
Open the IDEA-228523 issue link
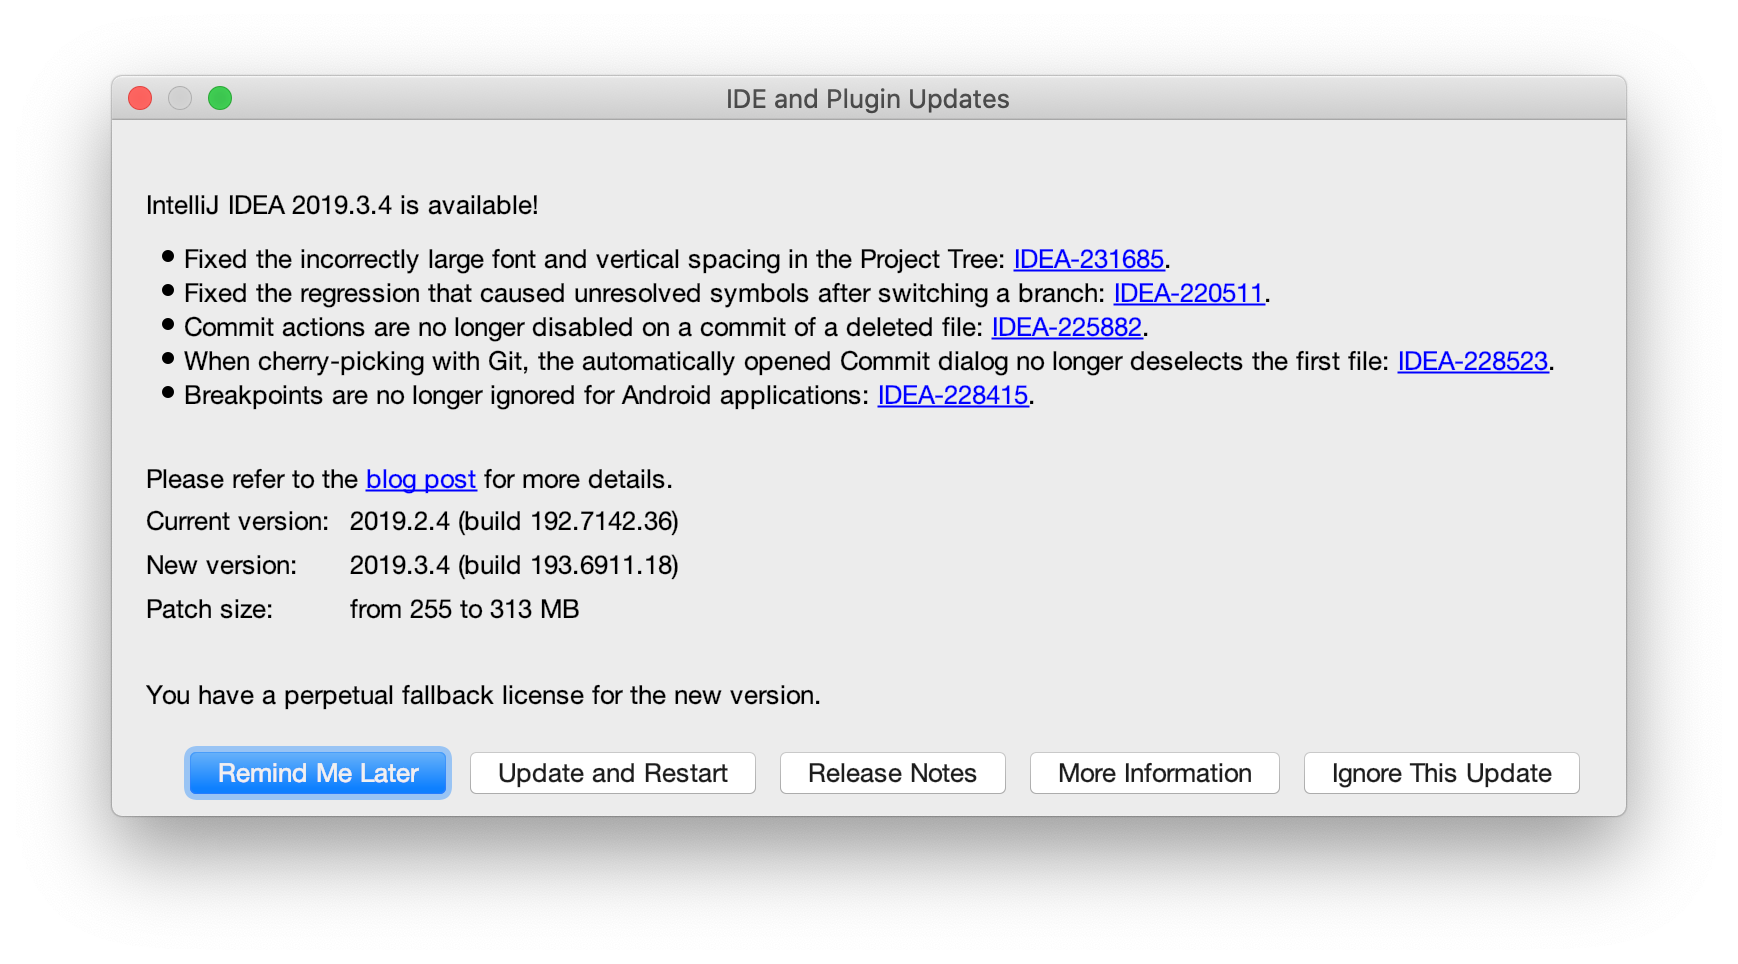pos(1472,361)
